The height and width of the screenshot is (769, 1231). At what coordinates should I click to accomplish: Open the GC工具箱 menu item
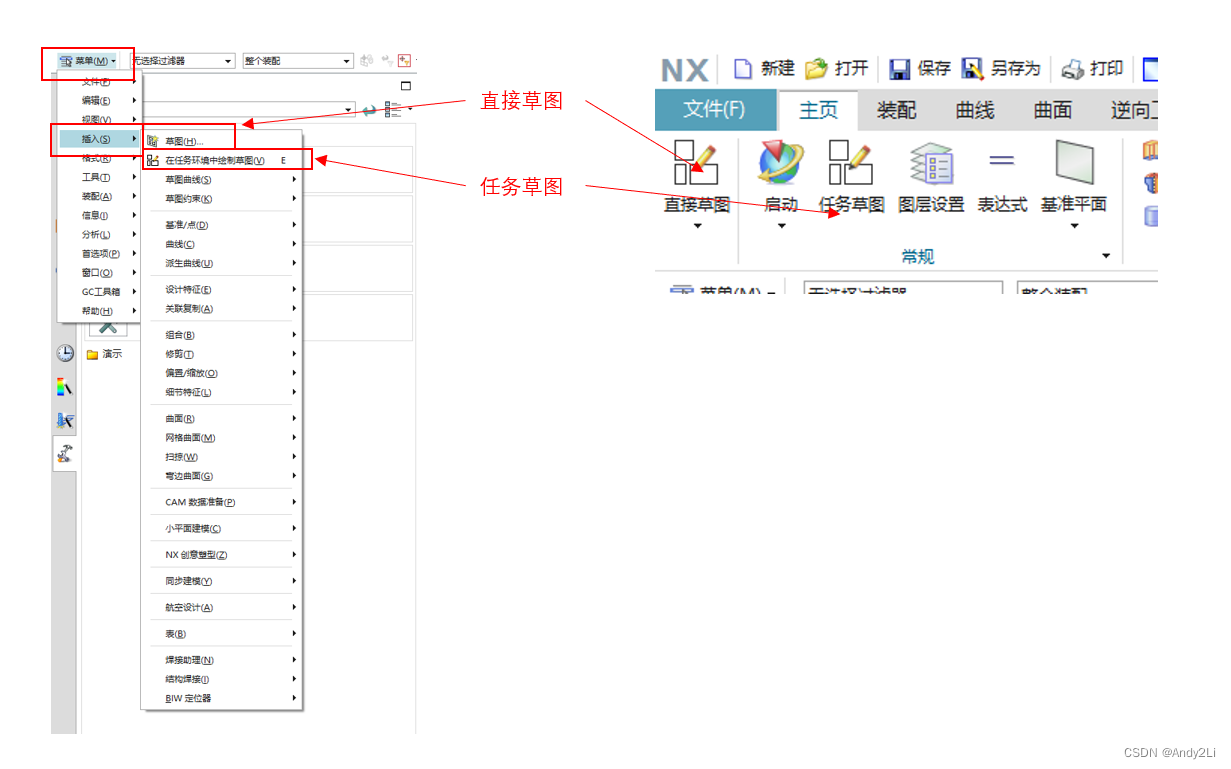tap(99, 292)
